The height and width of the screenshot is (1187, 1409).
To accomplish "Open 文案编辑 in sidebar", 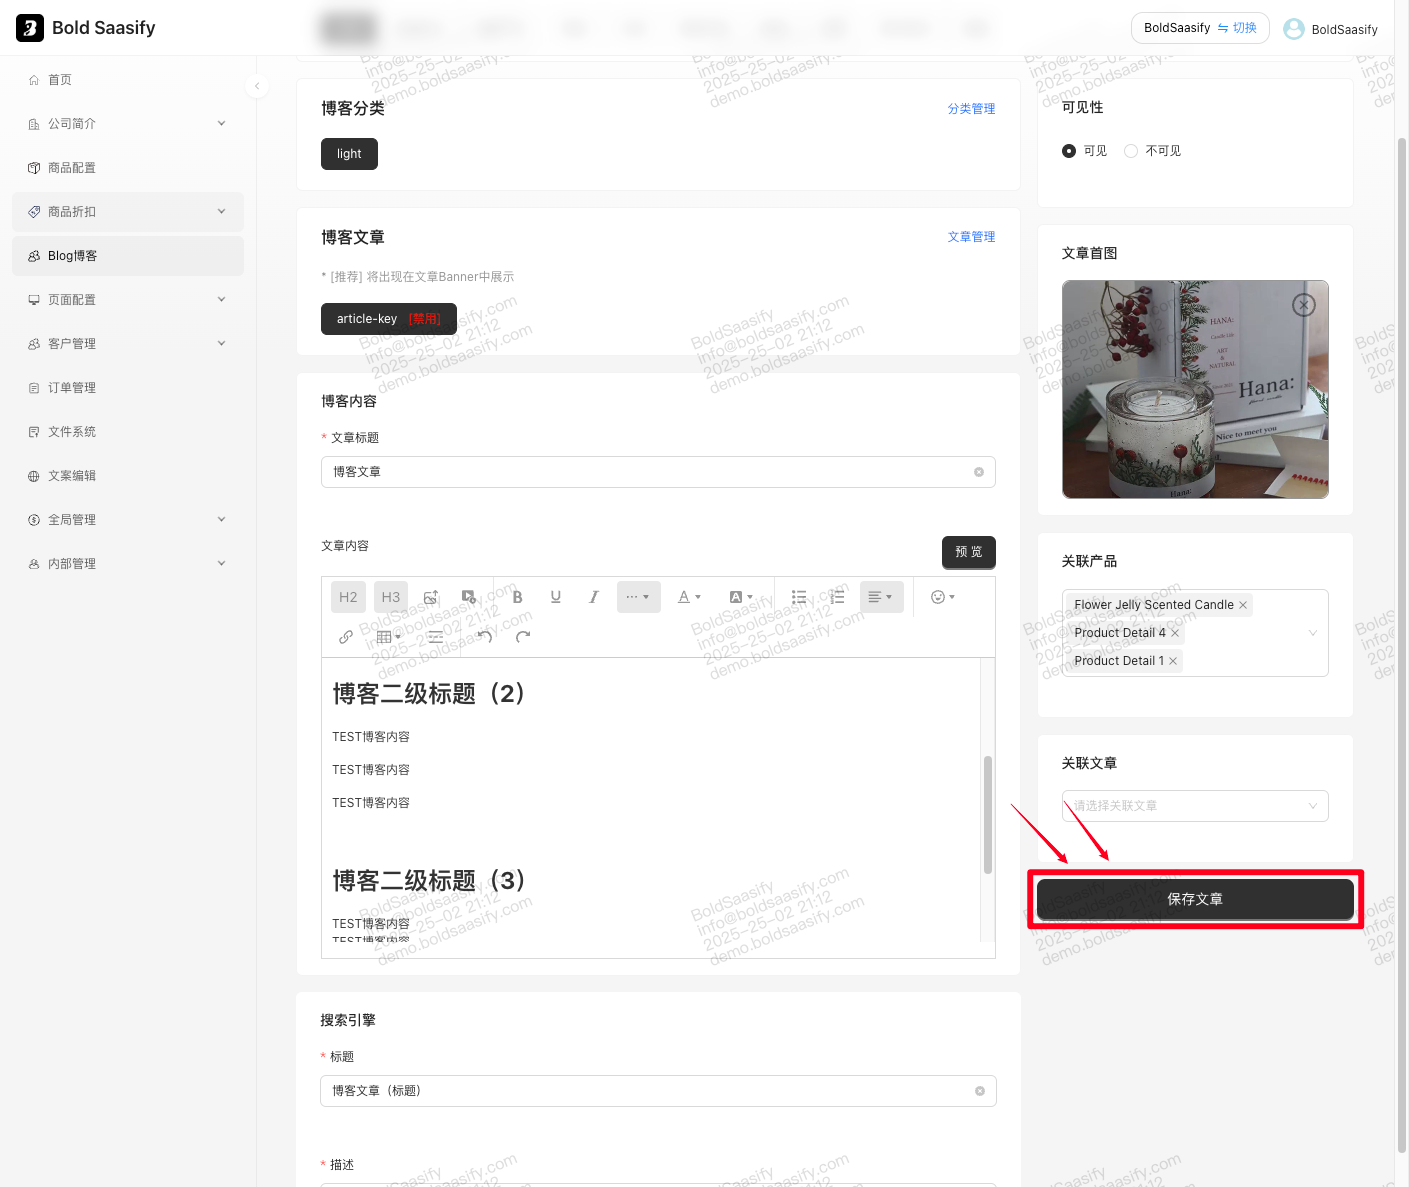I will (128, 476).
